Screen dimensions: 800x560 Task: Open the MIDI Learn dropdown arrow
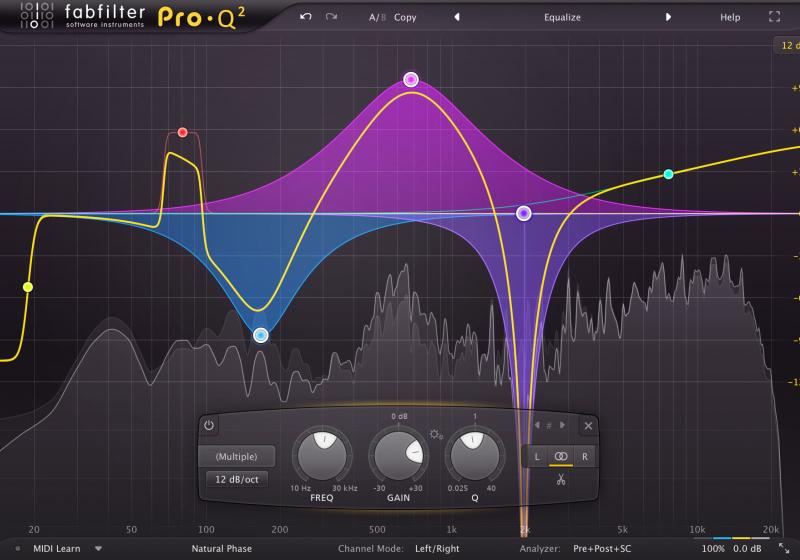tap(98, 549)
